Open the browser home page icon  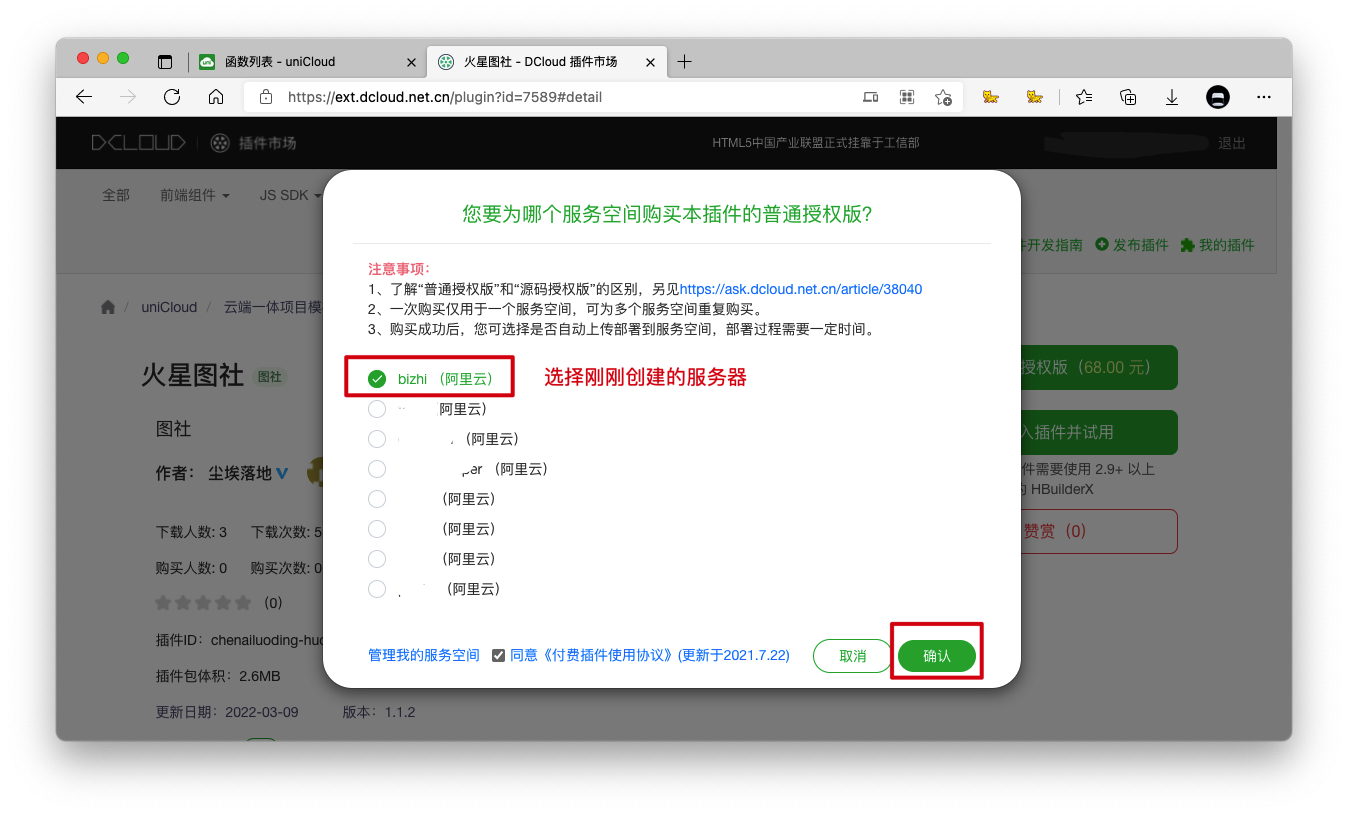216,97
